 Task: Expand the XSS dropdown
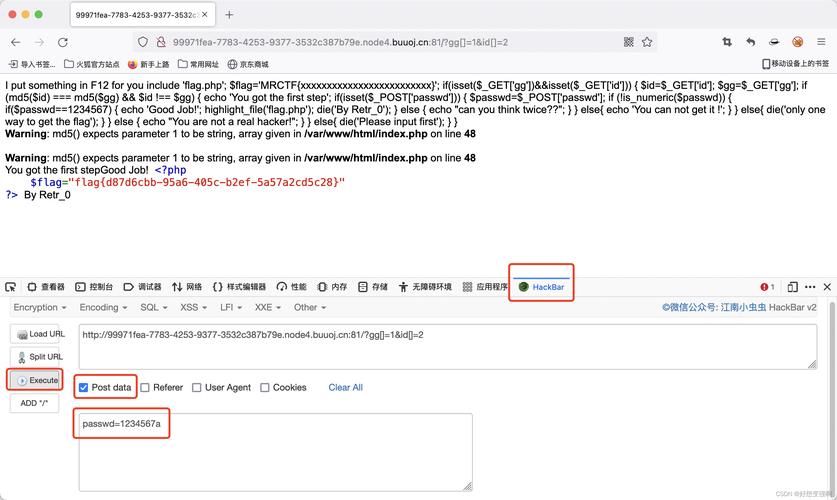coord(193,307)
